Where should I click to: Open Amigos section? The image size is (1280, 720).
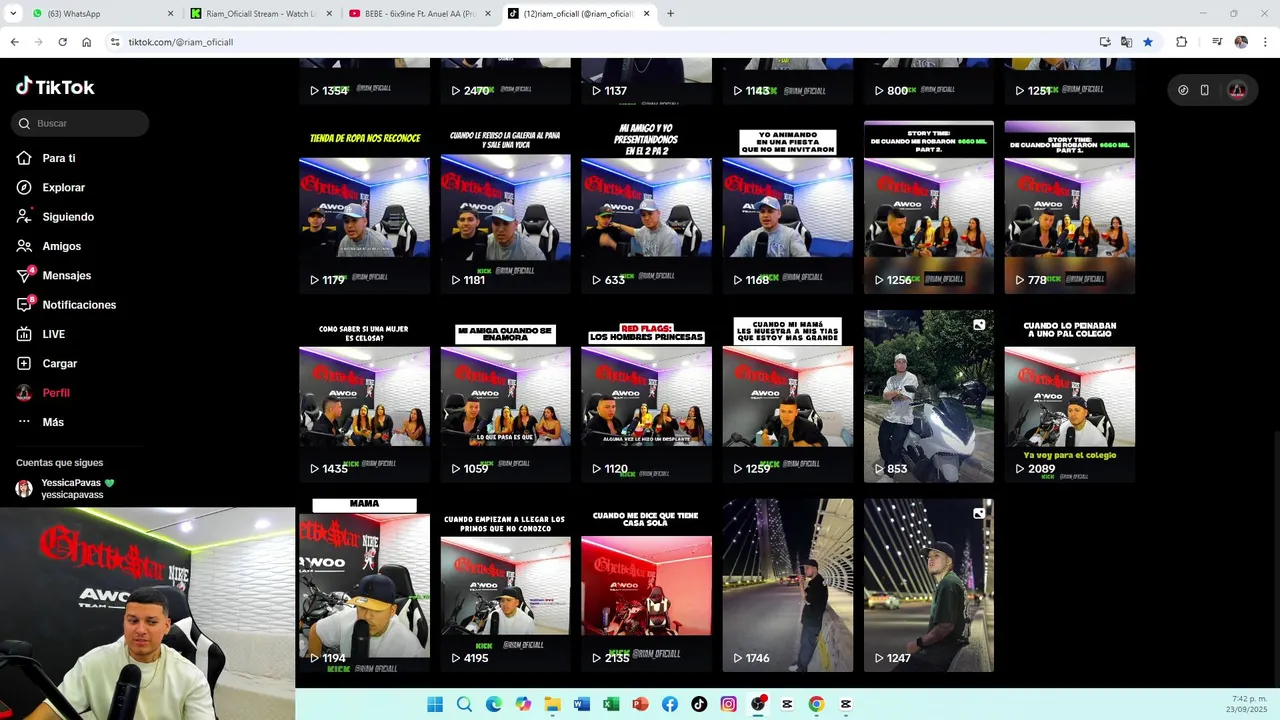(x=61, y=246)
